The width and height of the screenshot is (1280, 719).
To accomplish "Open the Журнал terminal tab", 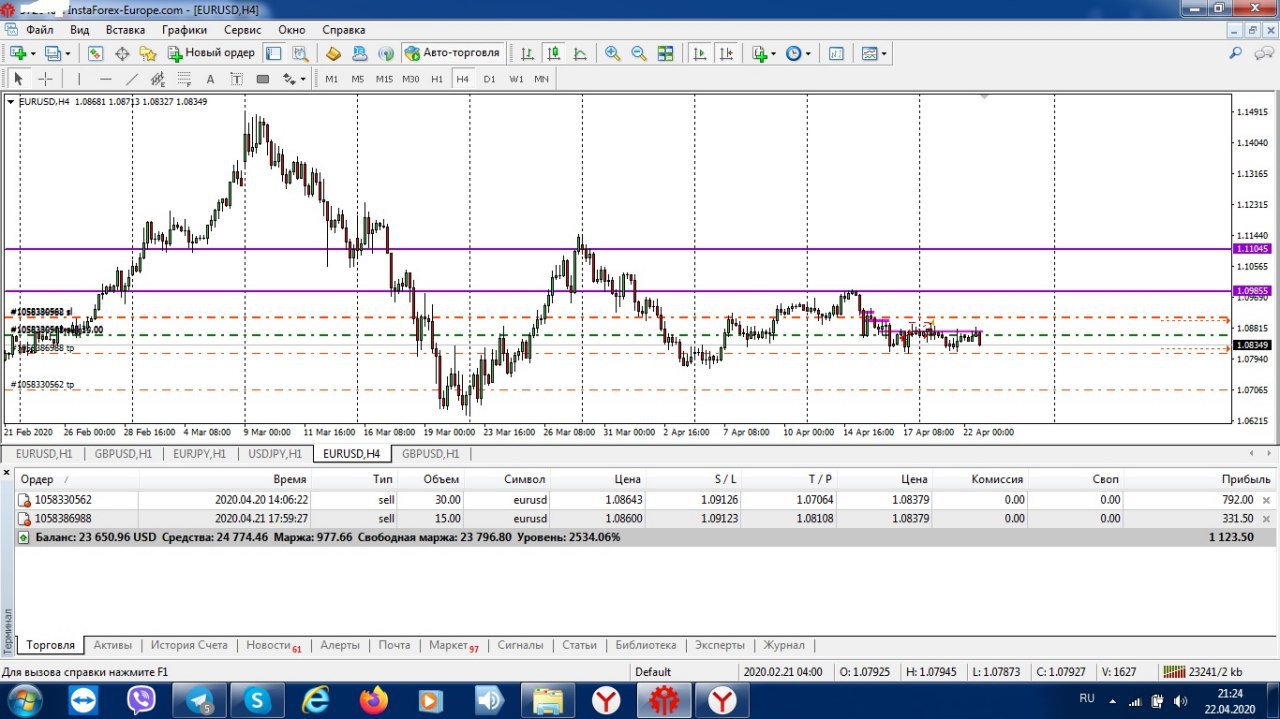I will (x=783, y=645).
